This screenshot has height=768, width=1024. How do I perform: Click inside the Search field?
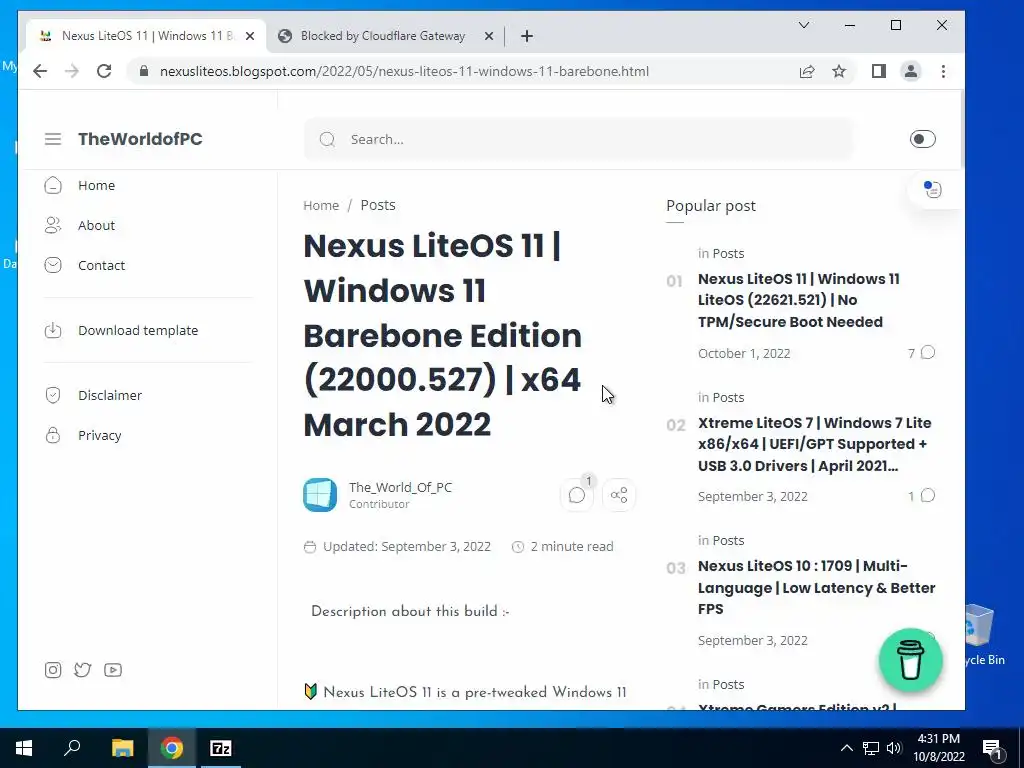coord(579,139)
